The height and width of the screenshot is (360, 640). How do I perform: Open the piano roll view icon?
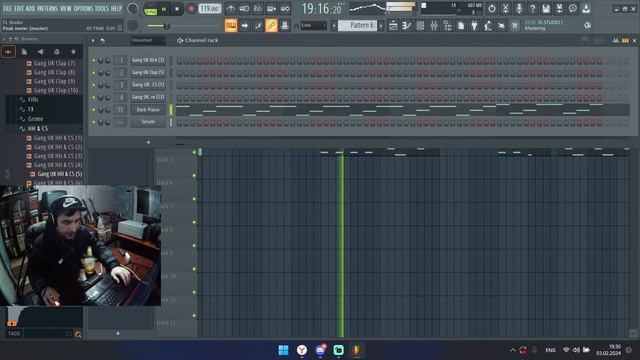(407, 26)
